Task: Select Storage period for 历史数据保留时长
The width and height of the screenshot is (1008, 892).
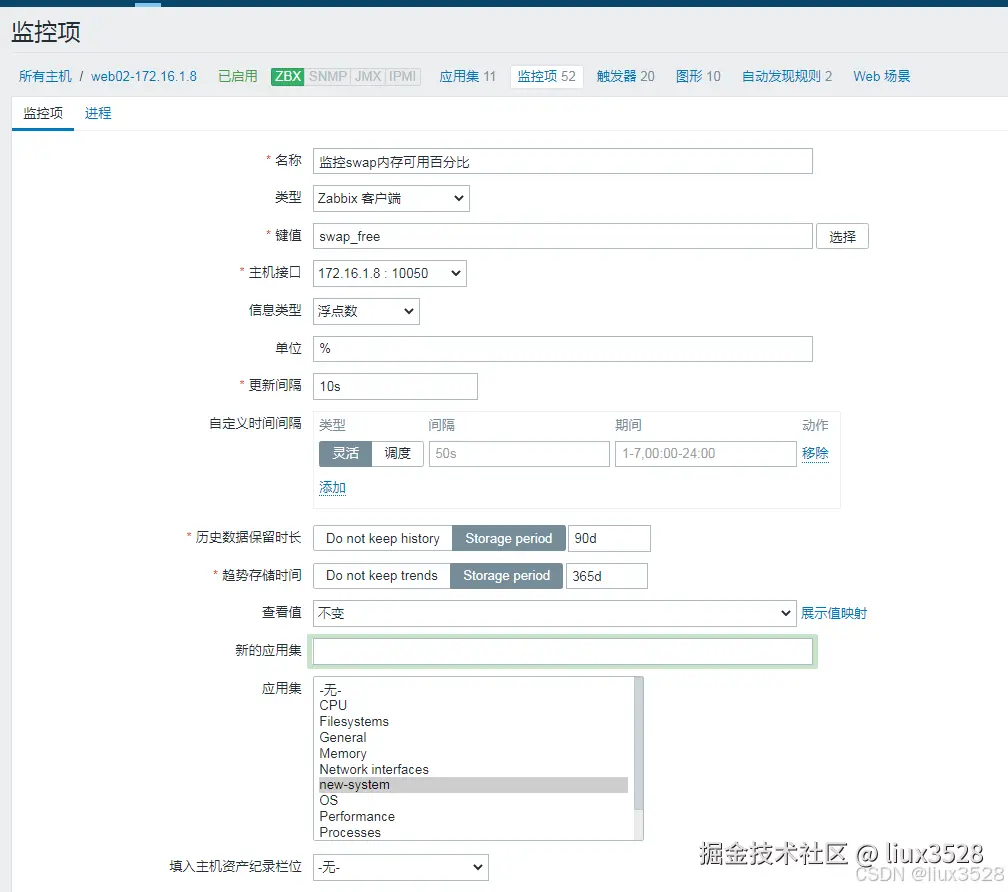Action: click(x=508, y=539)
